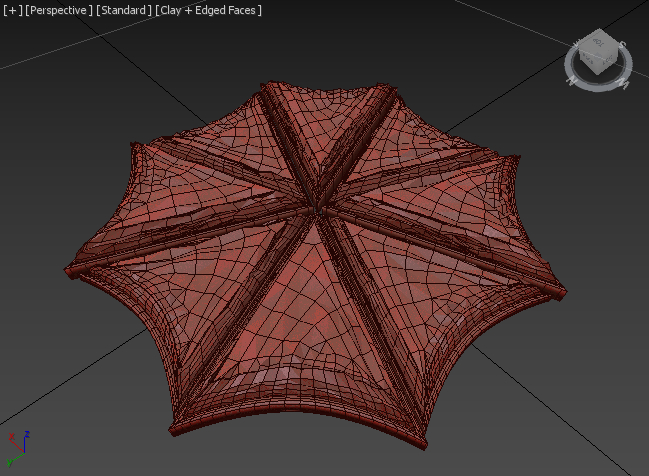Click the right-most rib tip of umbrella
The width and height of the screenshot is (649, 476).
click(x=561, y=295)
